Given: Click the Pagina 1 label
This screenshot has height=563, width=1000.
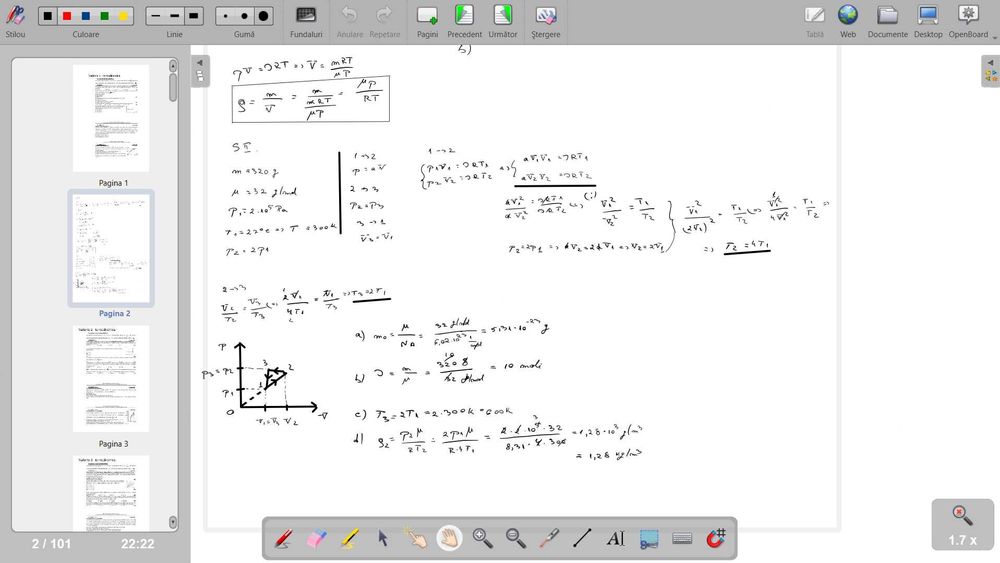Looking at the screenshot, I should point(113,183).
